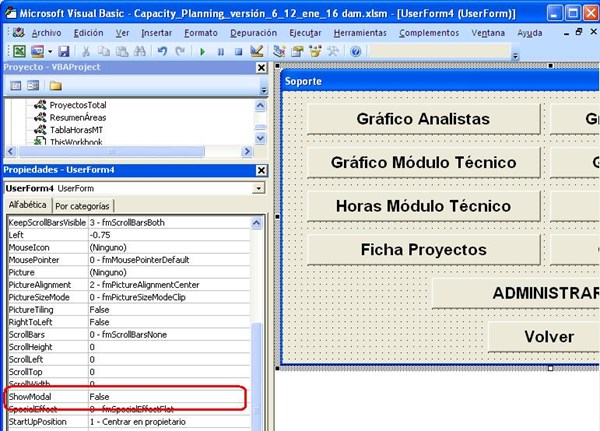This screenshot has height=431, width=600.
Task: Click the Horas Módulo Técnico button
Action: point(424,206)
